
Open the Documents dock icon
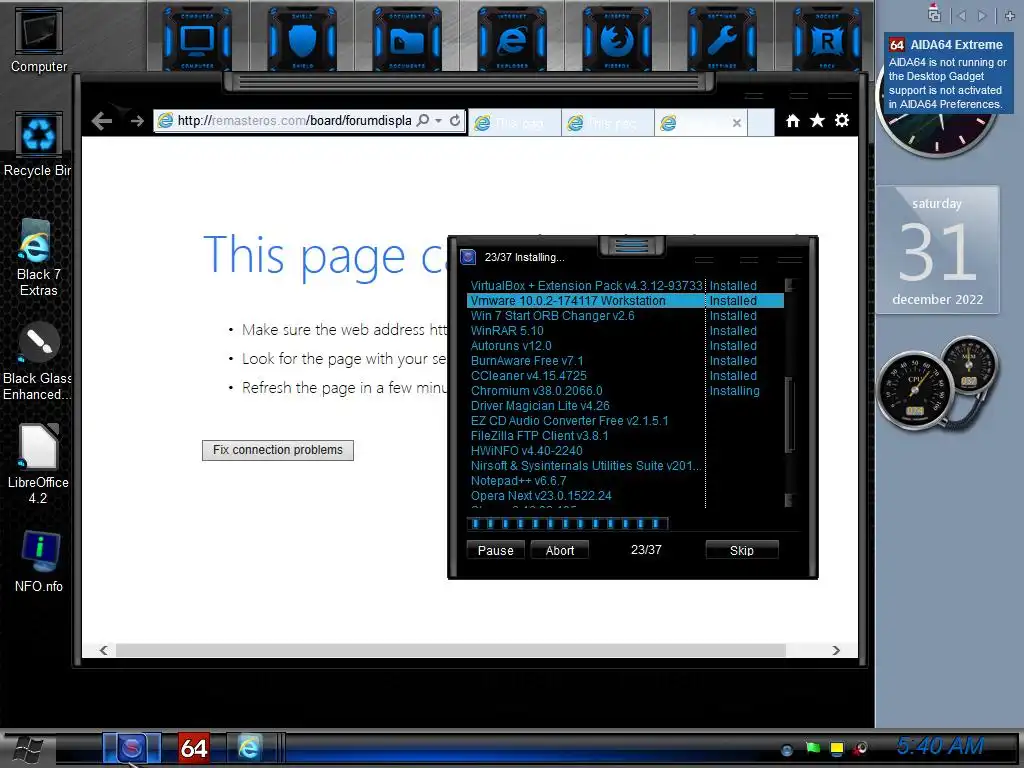(x=407, y=39)
